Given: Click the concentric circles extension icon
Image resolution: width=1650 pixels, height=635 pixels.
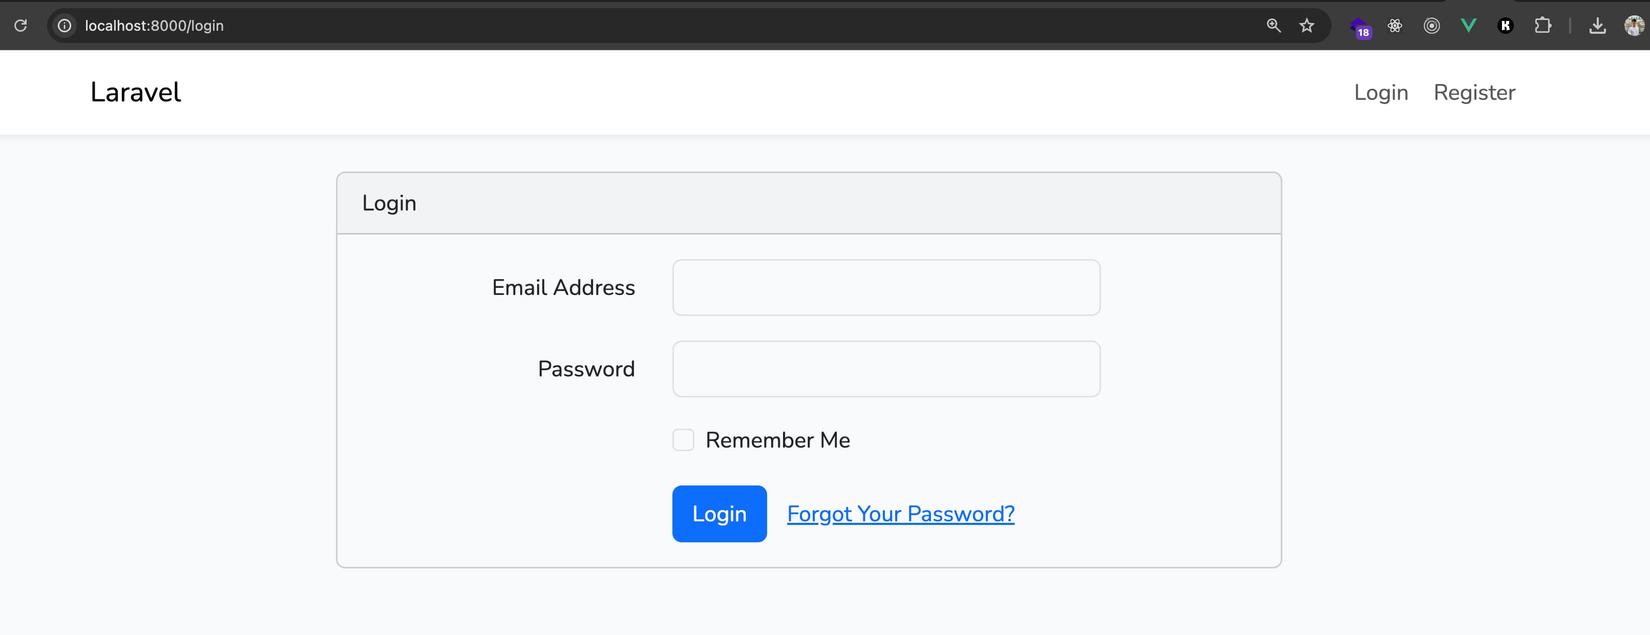Looking at the screenshot, I should (1432, 26).
